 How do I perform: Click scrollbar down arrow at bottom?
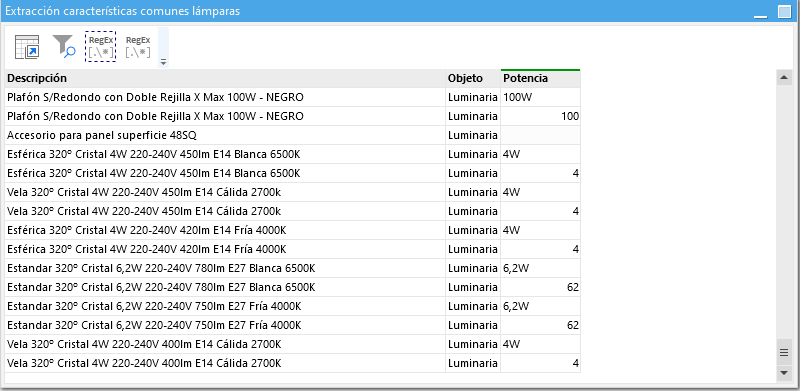(x=784, y=374)
